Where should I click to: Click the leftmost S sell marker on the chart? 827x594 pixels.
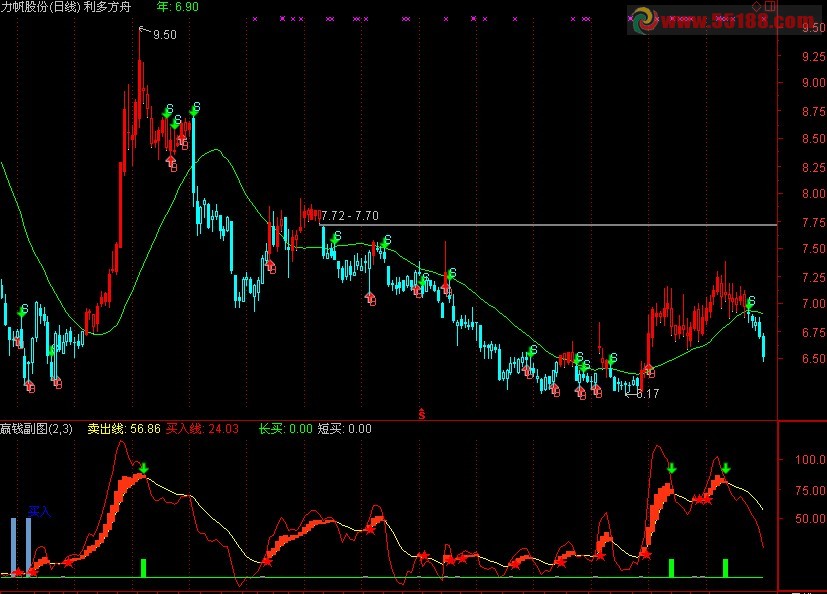tap(24, 309)
